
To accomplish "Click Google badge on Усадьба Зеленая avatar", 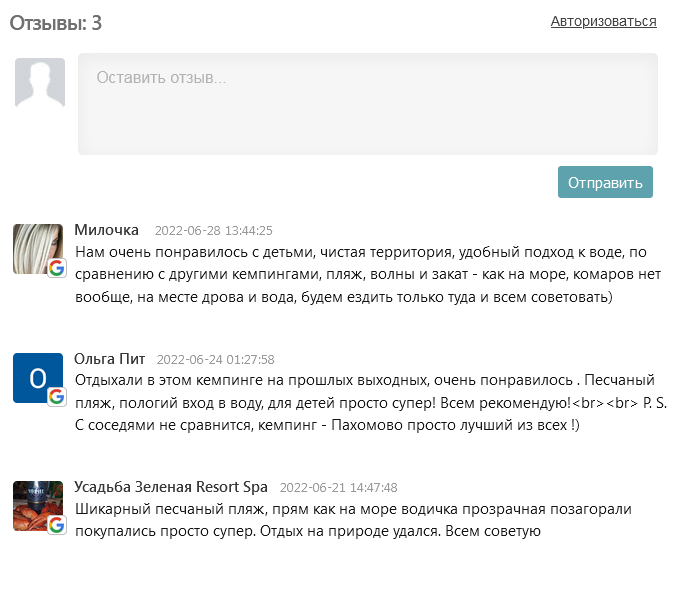I will (x=57, y=525).
